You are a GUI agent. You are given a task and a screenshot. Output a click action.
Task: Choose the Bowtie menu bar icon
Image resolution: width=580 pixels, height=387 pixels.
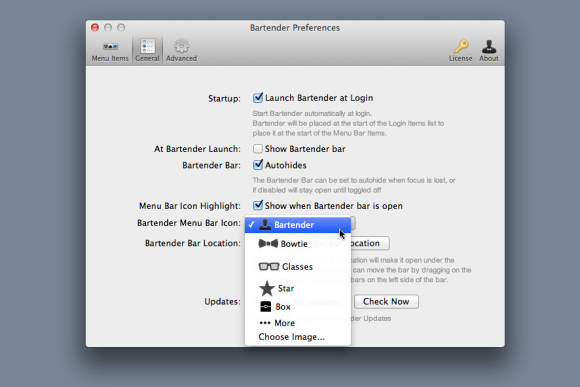click(x=298, y=243)
